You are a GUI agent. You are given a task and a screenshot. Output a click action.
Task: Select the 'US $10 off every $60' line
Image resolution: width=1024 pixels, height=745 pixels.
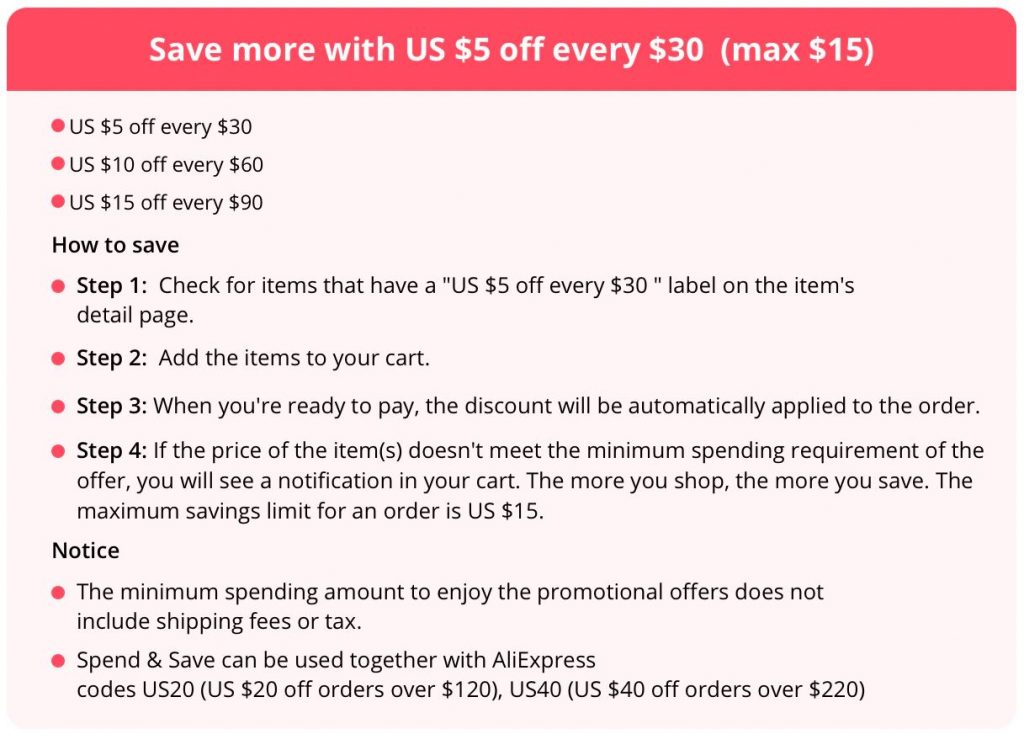click(x=167, y=165)
